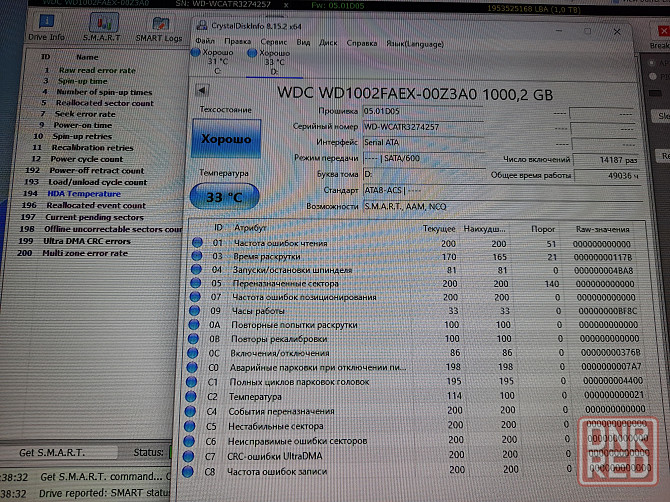Click the status circle for attribute 04

196,270
